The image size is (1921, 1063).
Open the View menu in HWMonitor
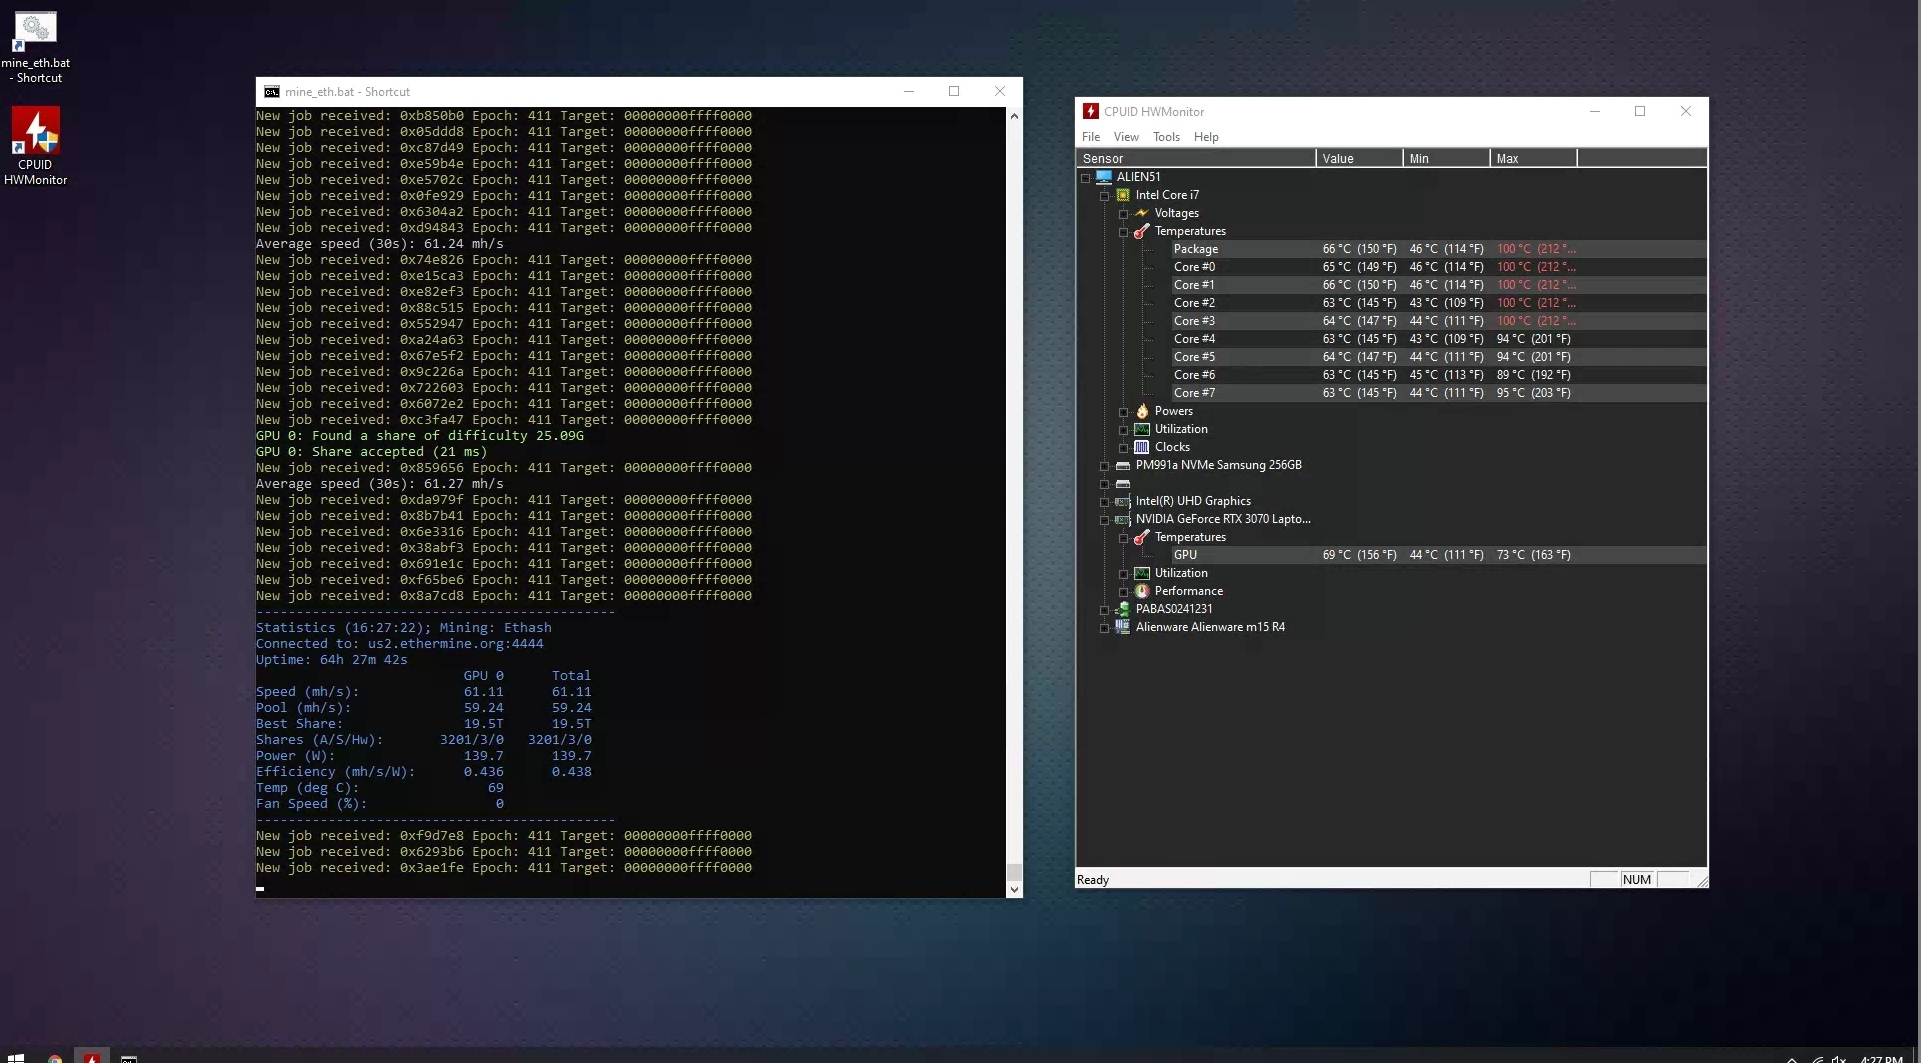1126,137
